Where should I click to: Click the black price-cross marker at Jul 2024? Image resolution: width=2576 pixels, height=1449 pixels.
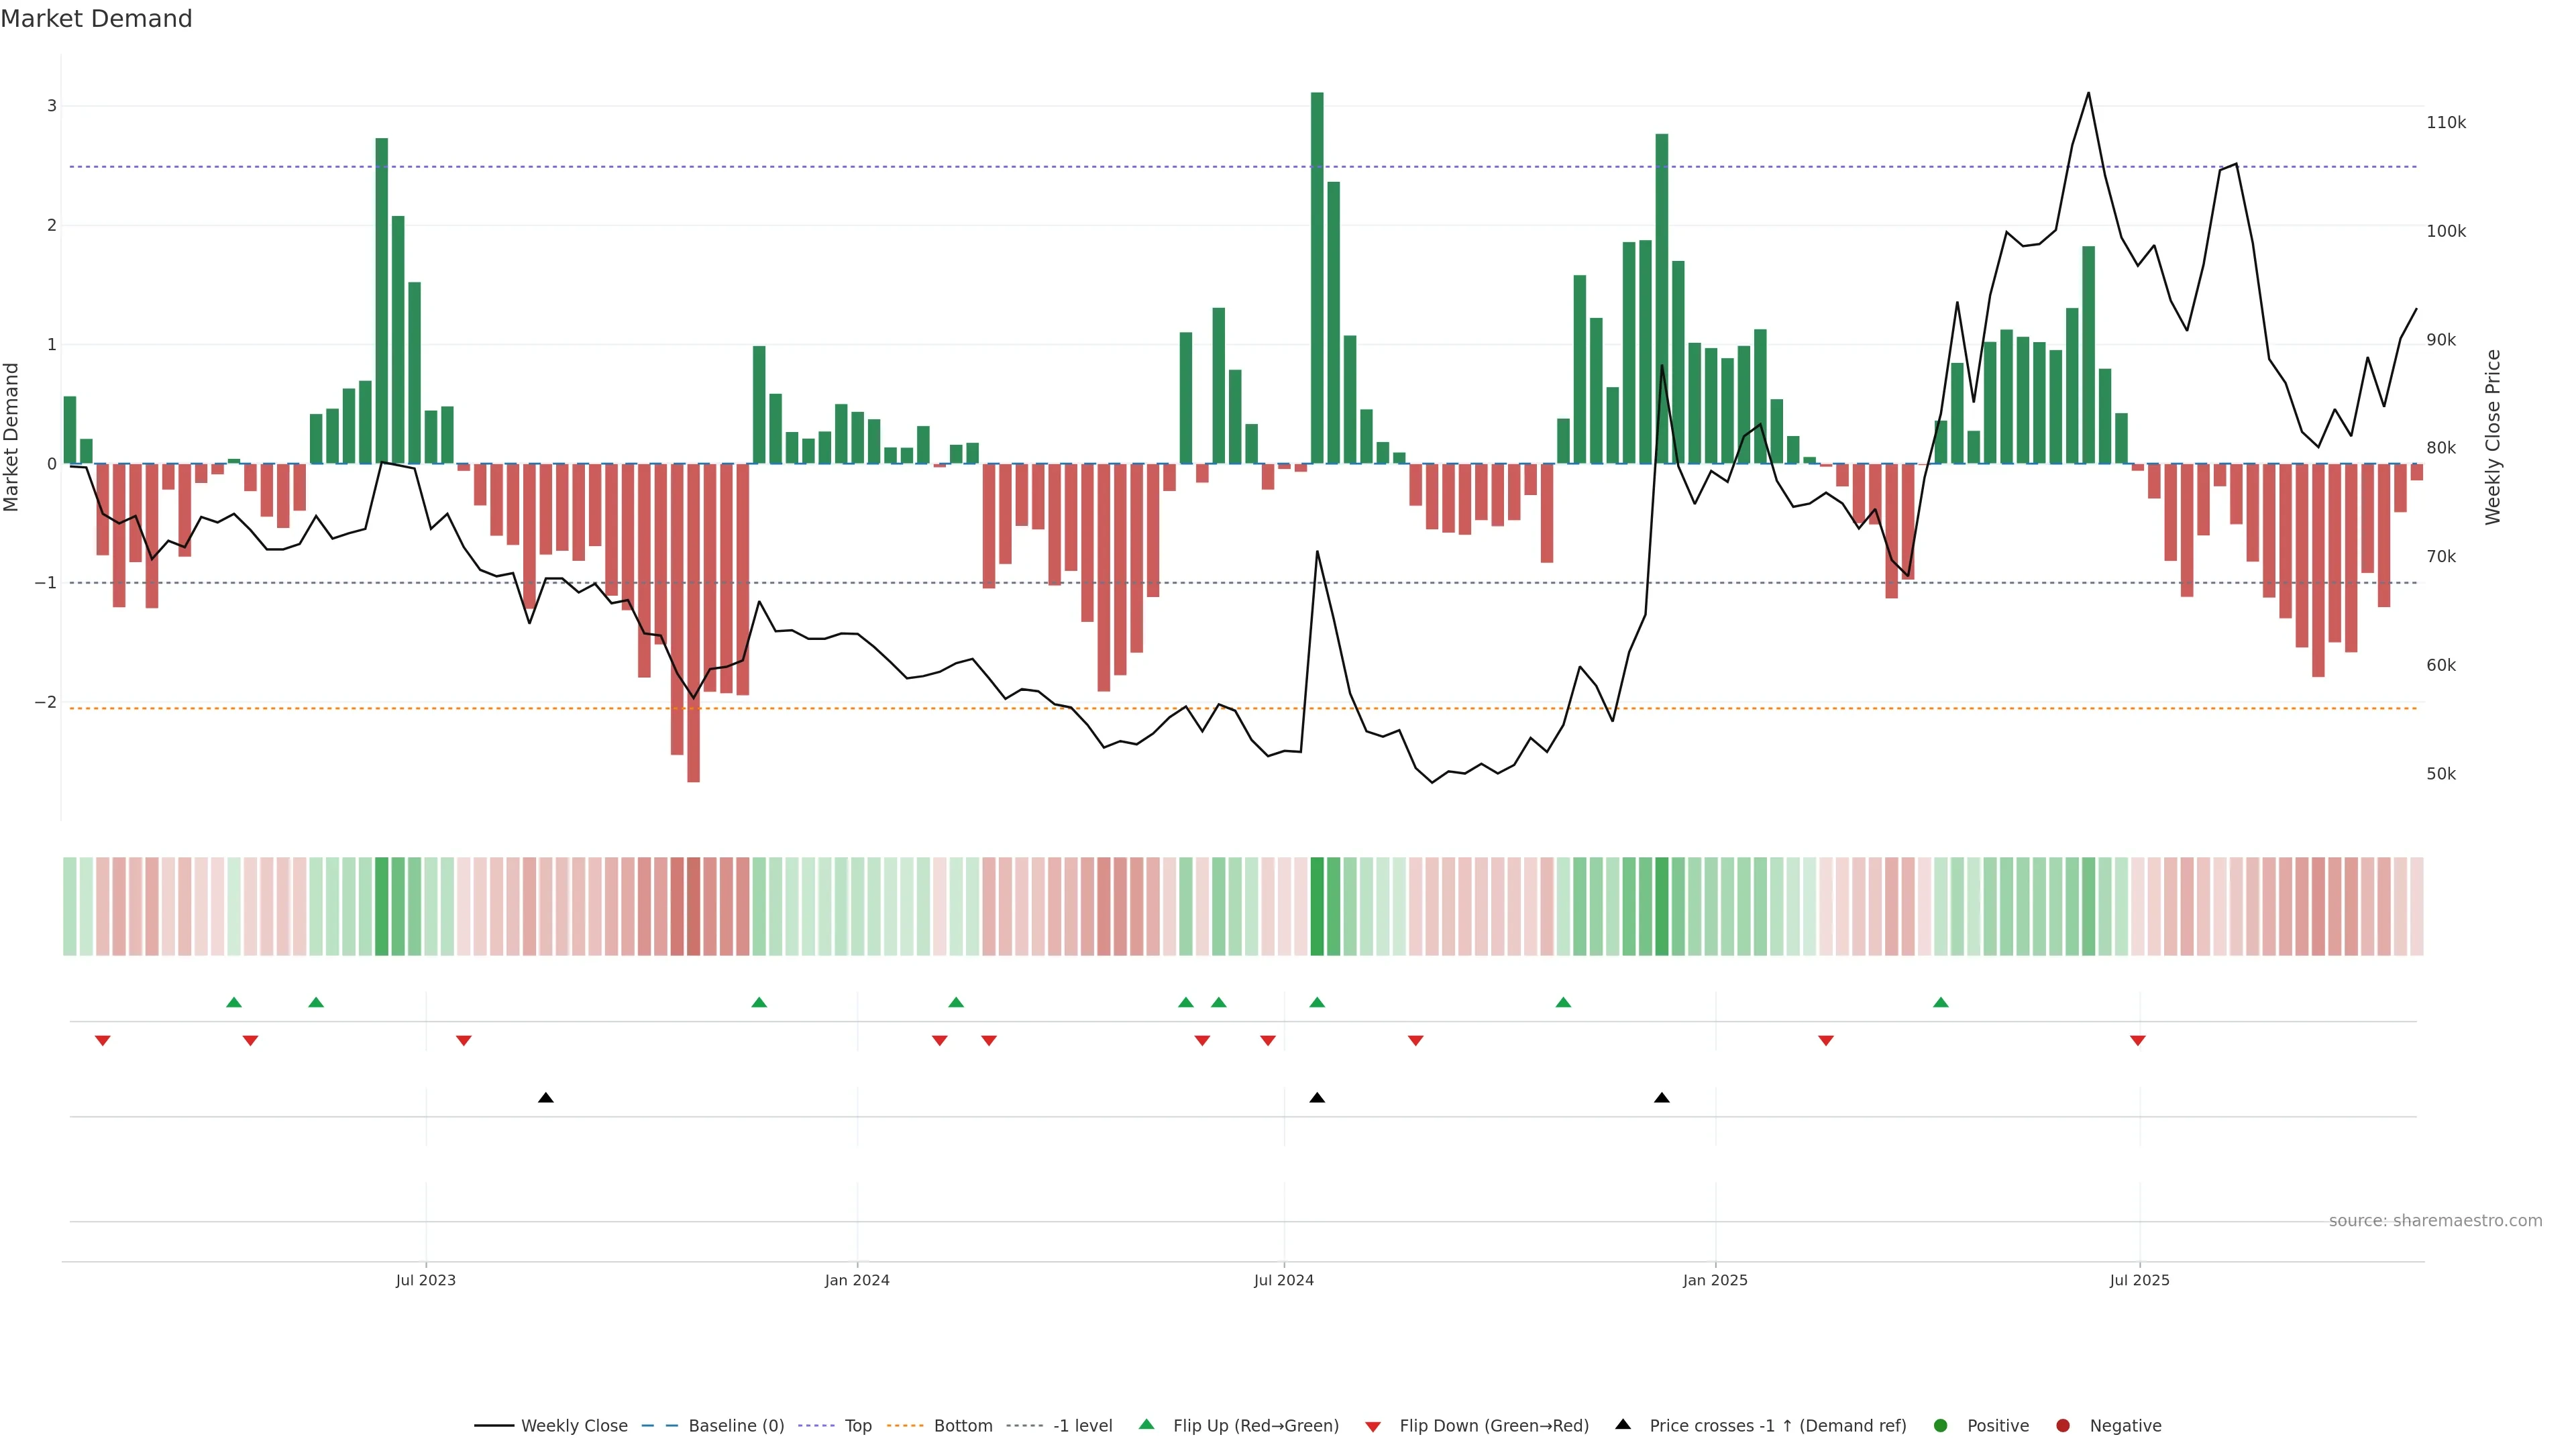click(x=1317, y=1098)
